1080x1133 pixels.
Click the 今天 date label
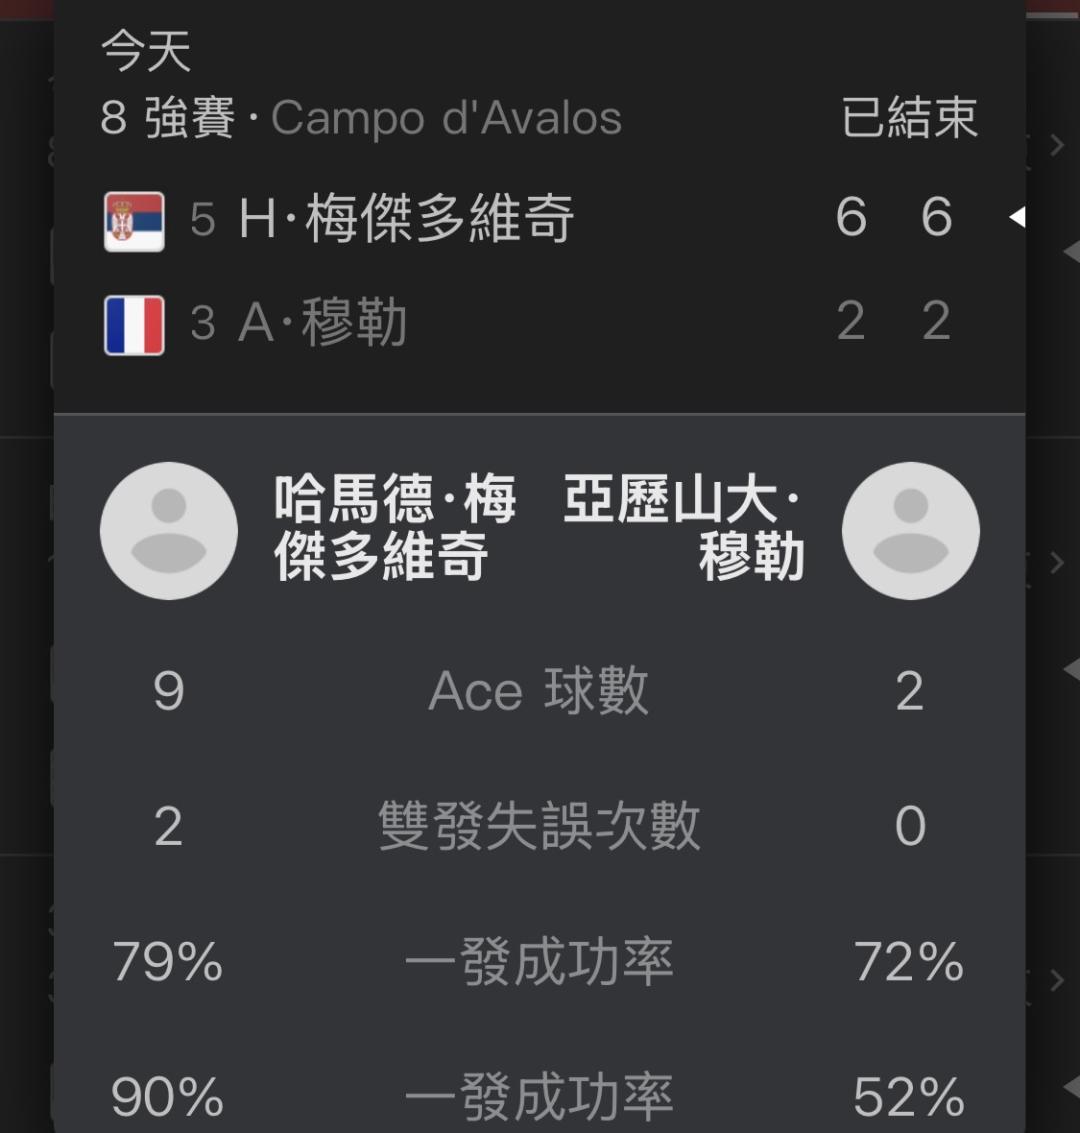(146, 52)
